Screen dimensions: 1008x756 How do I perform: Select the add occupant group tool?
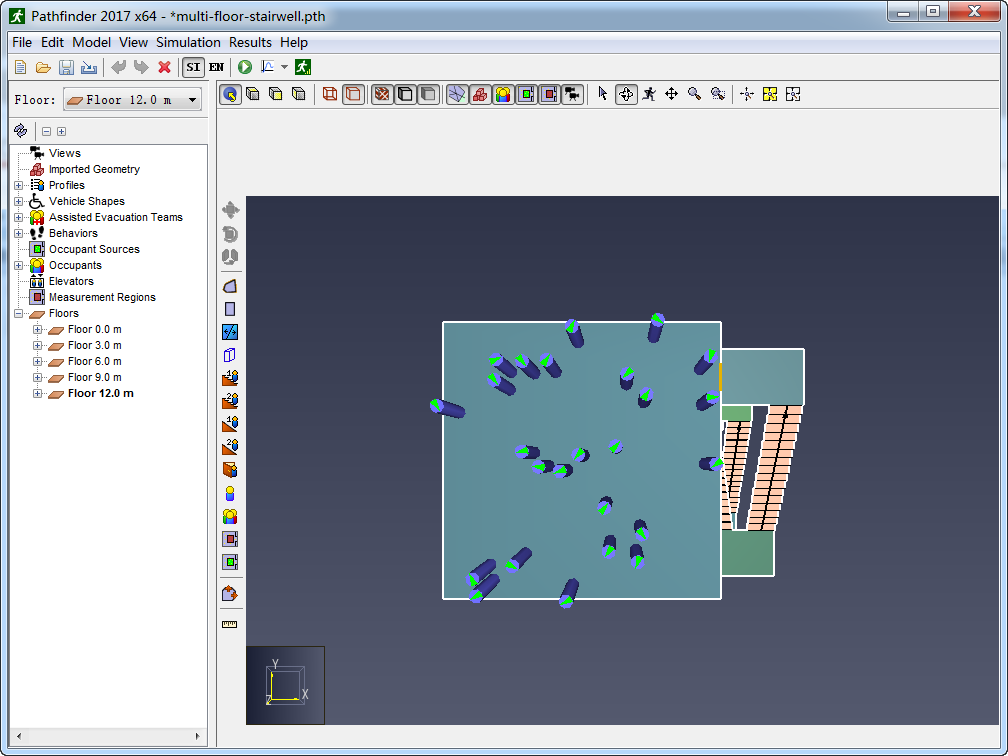point(230,516)
